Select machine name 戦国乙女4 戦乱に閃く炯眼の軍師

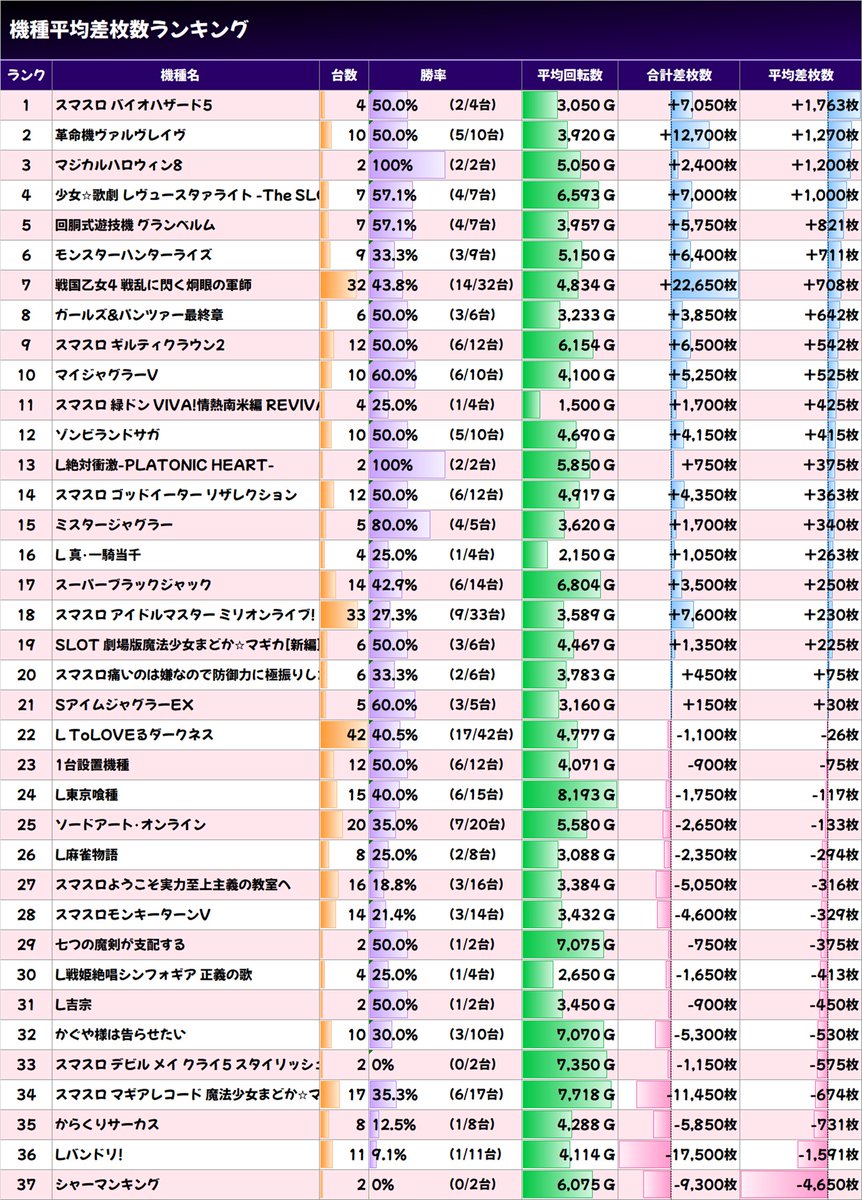153,285
